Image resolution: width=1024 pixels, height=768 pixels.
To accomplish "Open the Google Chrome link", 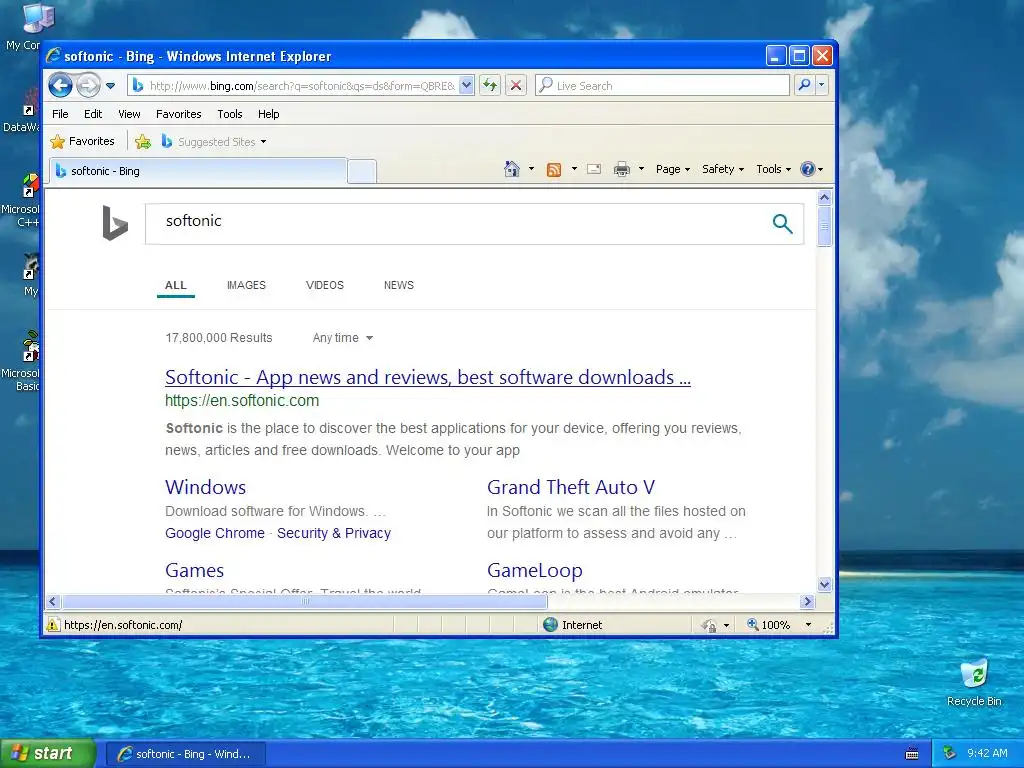I will click(x=215, y=533).
